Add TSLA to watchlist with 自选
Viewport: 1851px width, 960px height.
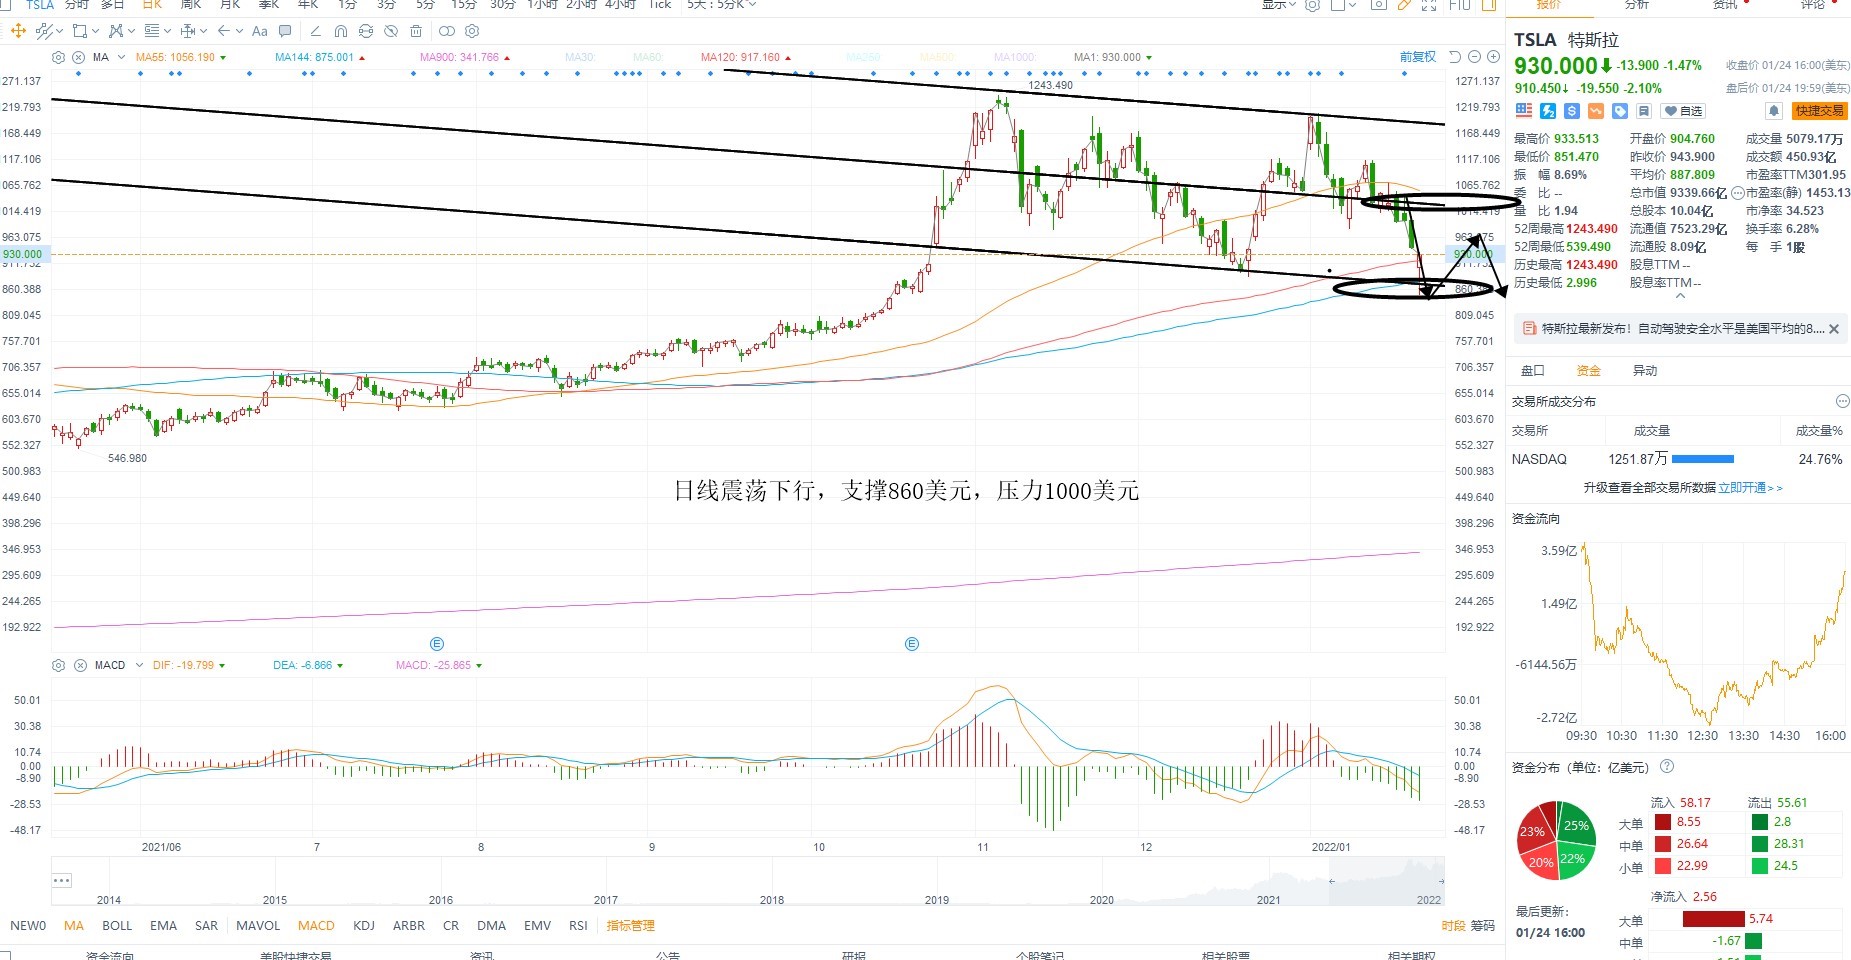1683,111
